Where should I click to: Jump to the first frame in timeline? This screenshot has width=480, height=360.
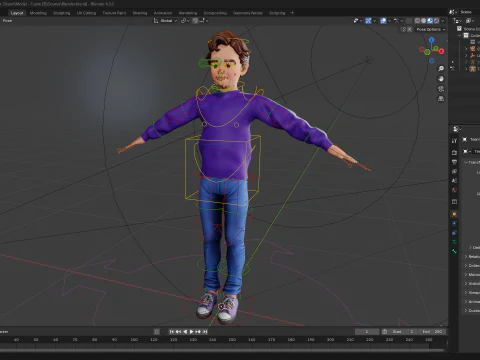click(x=172, y=332)
